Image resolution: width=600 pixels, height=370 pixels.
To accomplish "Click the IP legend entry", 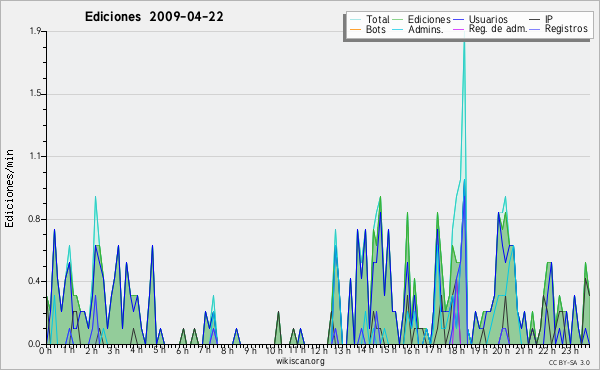I will (x=541, y=19).
